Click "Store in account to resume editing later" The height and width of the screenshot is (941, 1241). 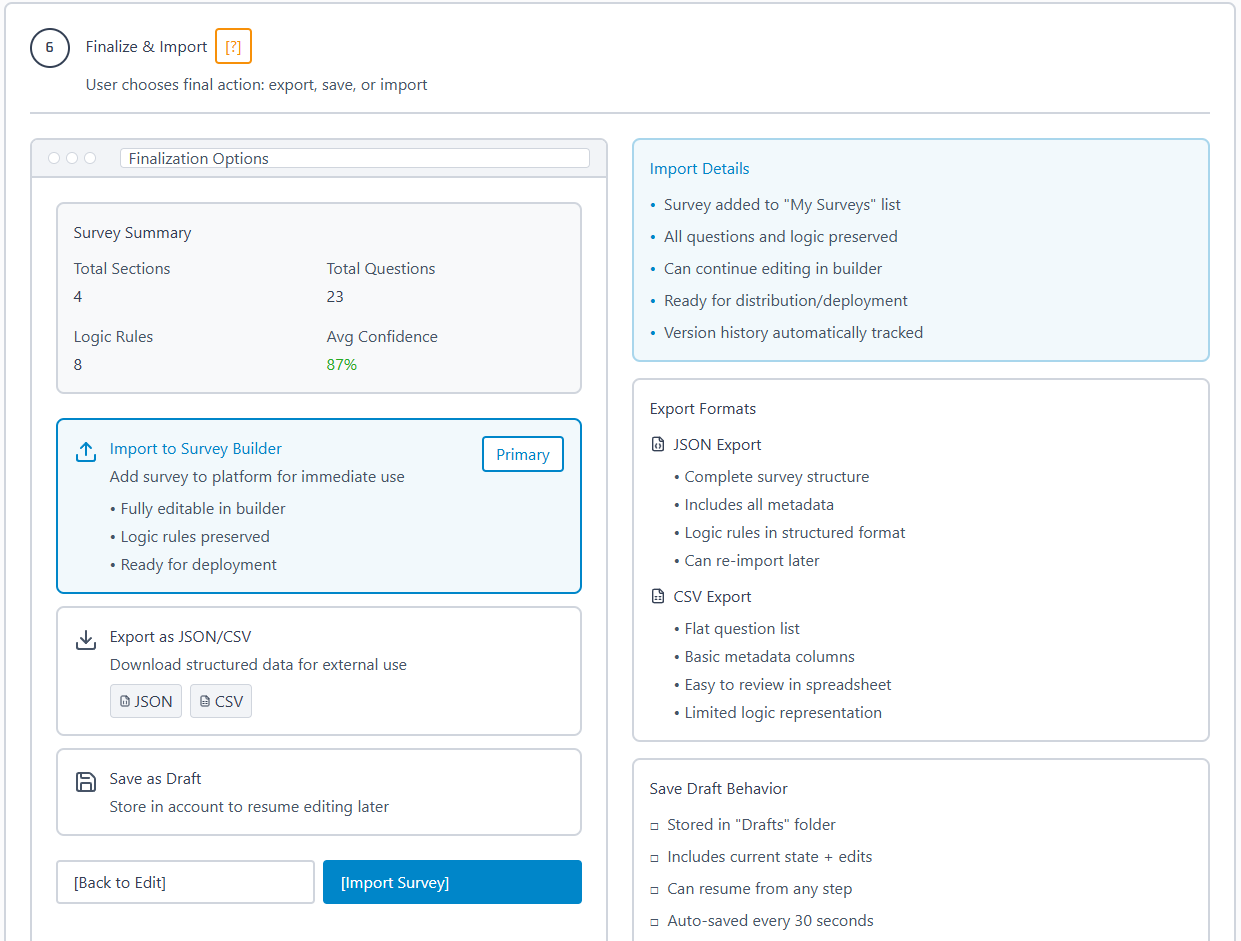249,806
